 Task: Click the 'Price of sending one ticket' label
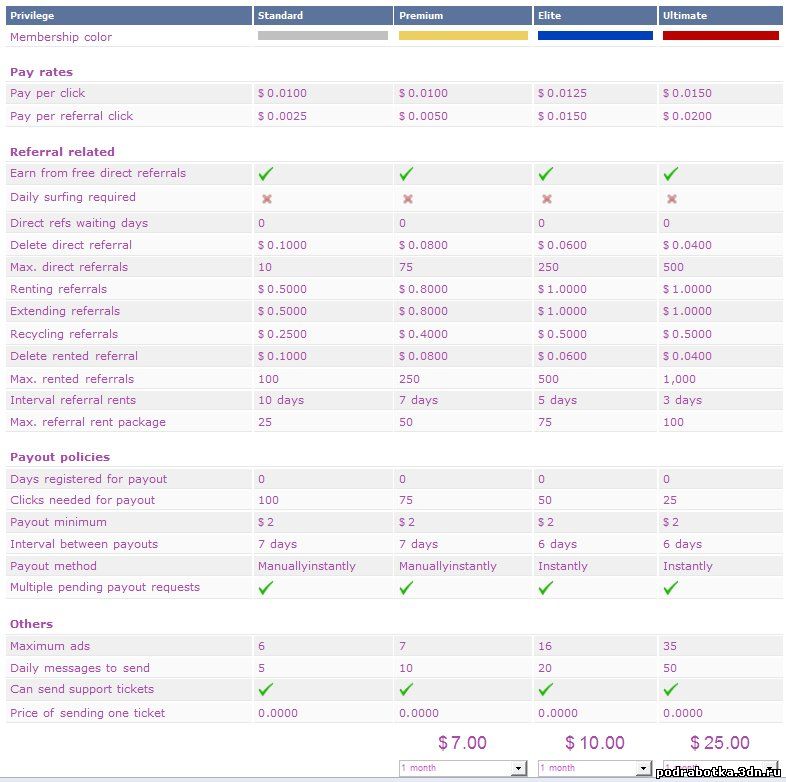(87, 713)
